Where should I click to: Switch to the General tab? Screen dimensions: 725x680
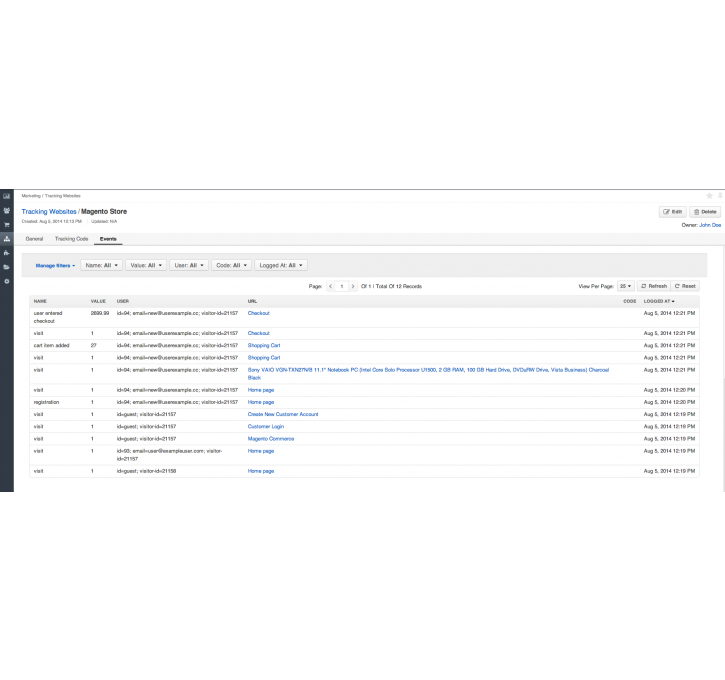coord(34,239)
